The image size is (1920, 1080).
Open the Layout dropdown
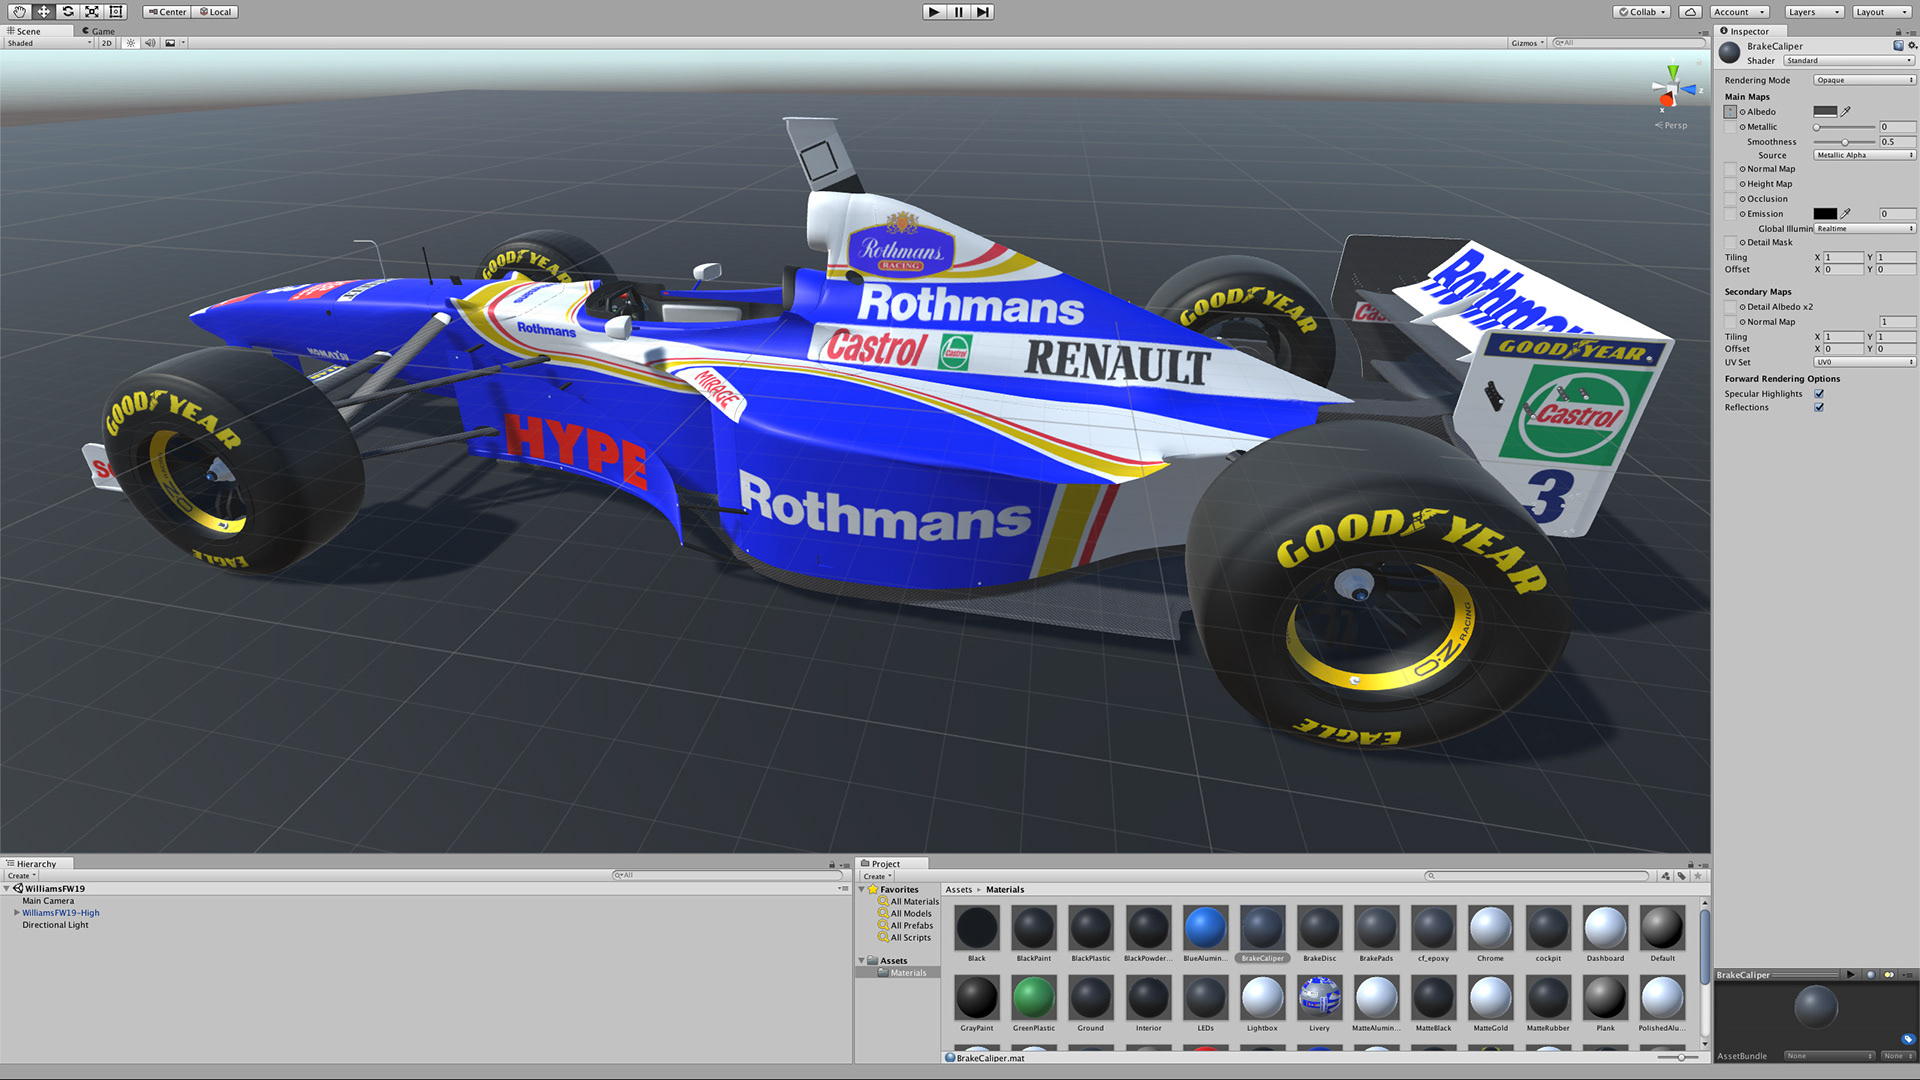click(1882, 12)
